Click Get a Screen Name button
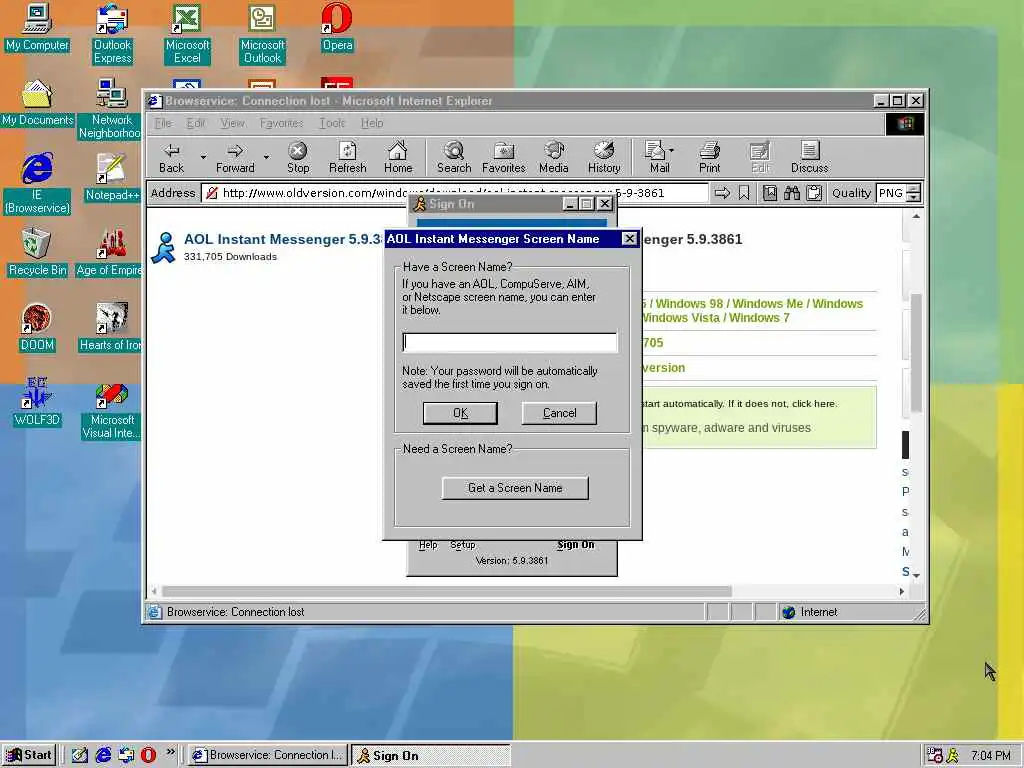1024x768 pixels. (515, 488)
